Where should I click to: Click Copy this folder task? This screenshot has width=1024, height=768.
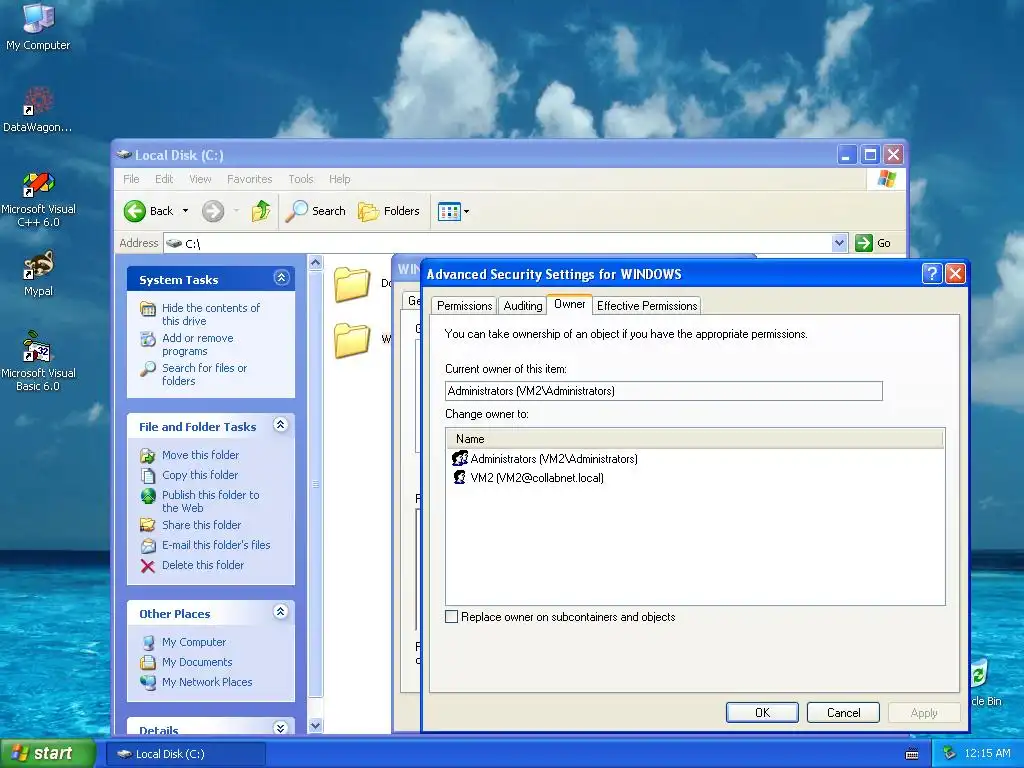point(200,475)
